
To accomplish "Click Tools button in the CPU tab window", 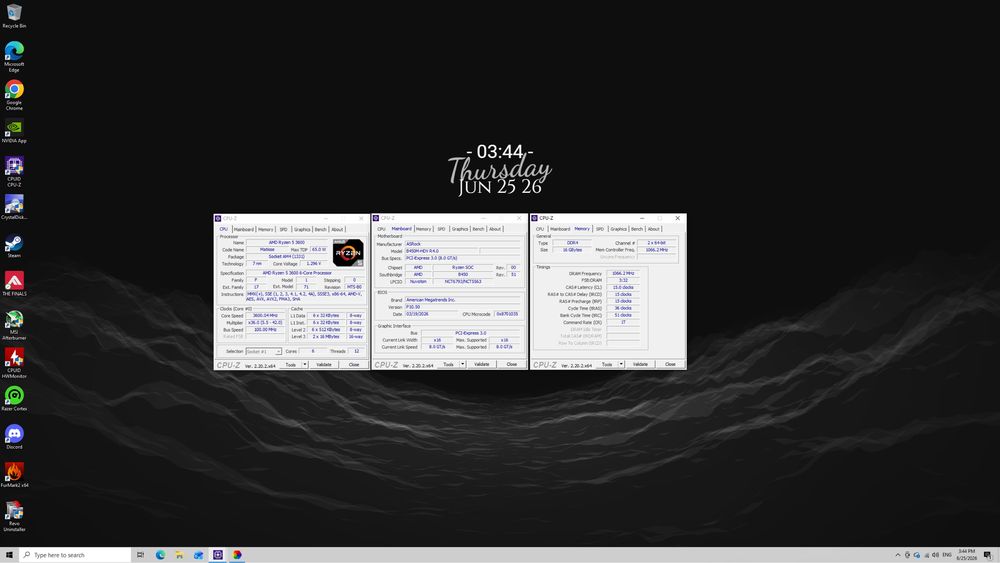I will point(291,365).
